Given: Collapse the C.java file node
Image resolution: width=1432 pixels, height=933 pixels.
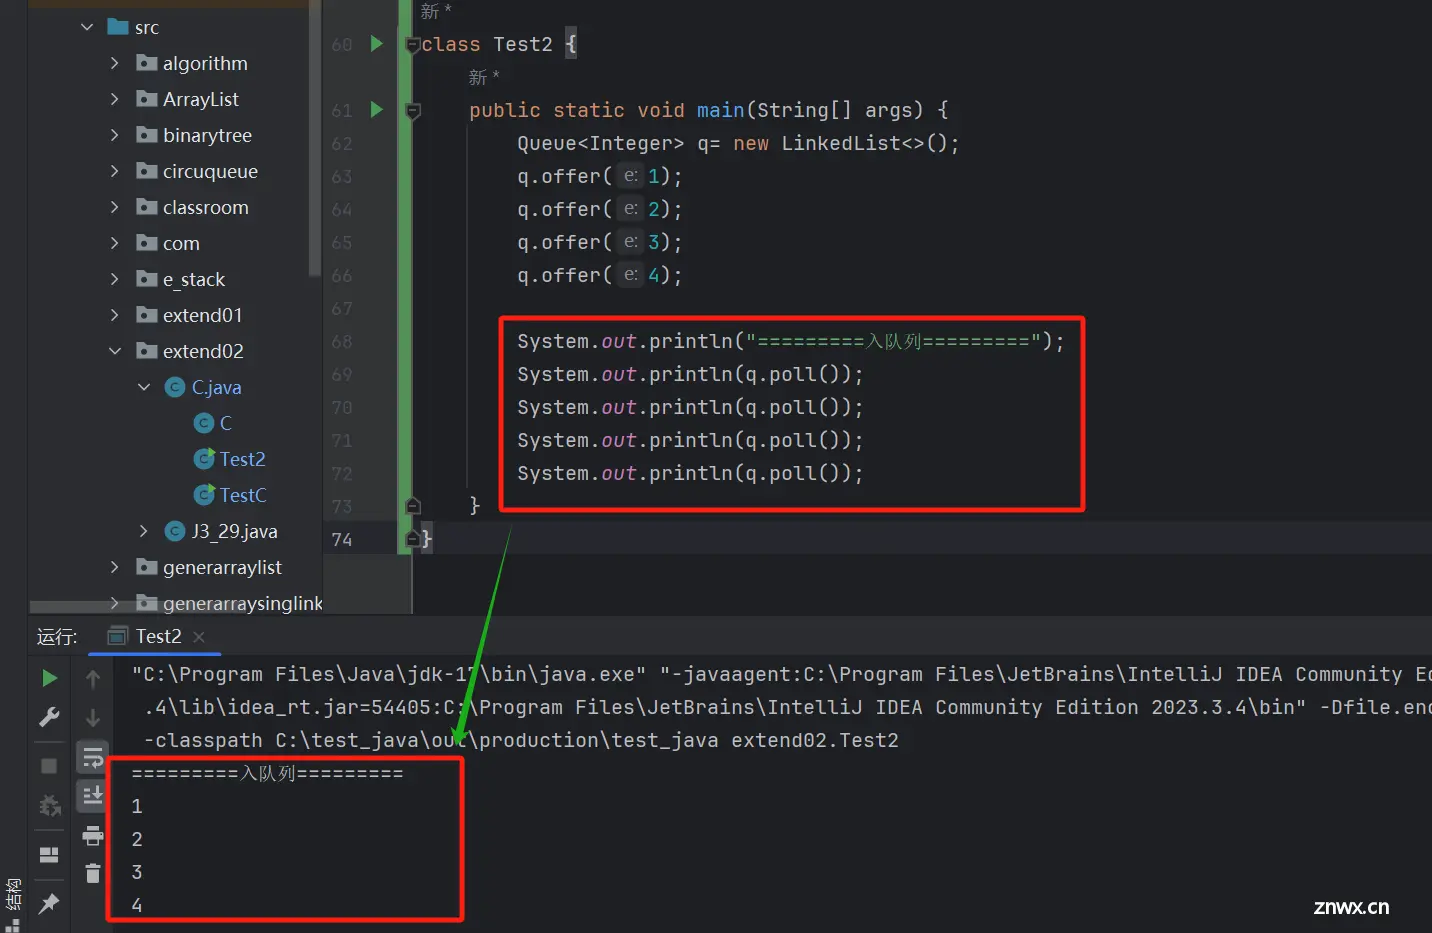Looking at the screenshot, I should click(x=144, y=387).
